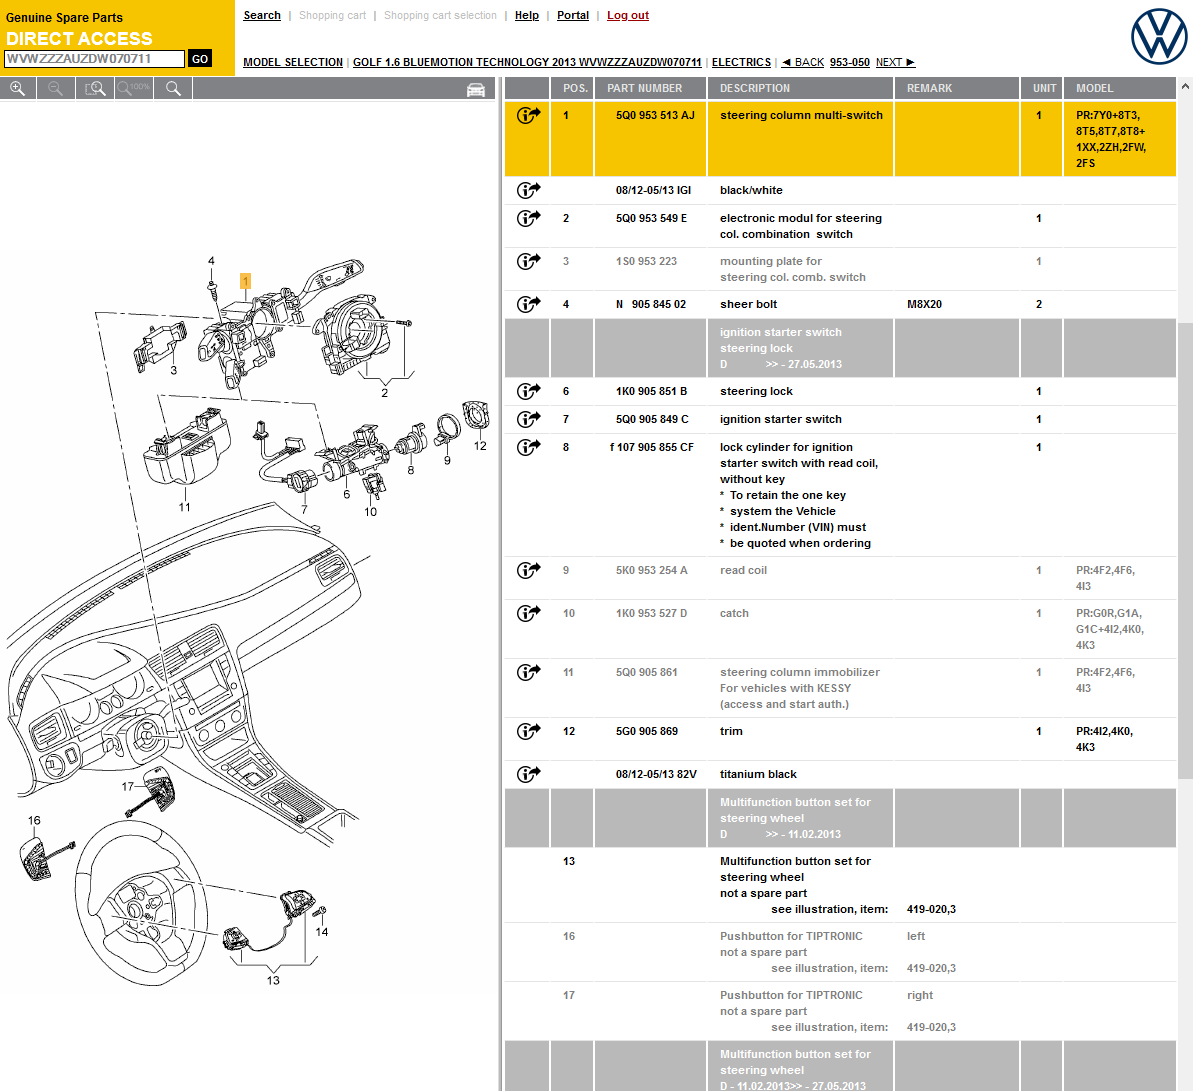Screen dimensions: 1193x1091
Task: Open info icon for ignition starter switch 5Q0 905 849 C
Action: [x=528, y=419]
